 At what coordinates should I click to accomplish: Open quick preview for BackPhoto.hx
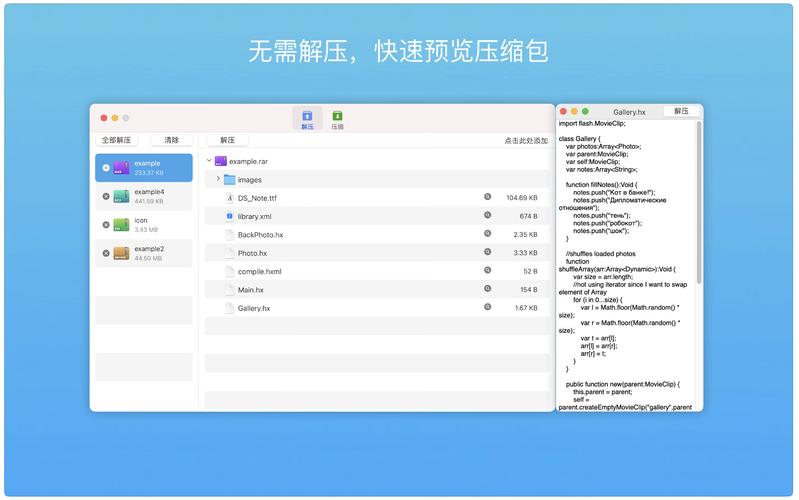[488, 235]
